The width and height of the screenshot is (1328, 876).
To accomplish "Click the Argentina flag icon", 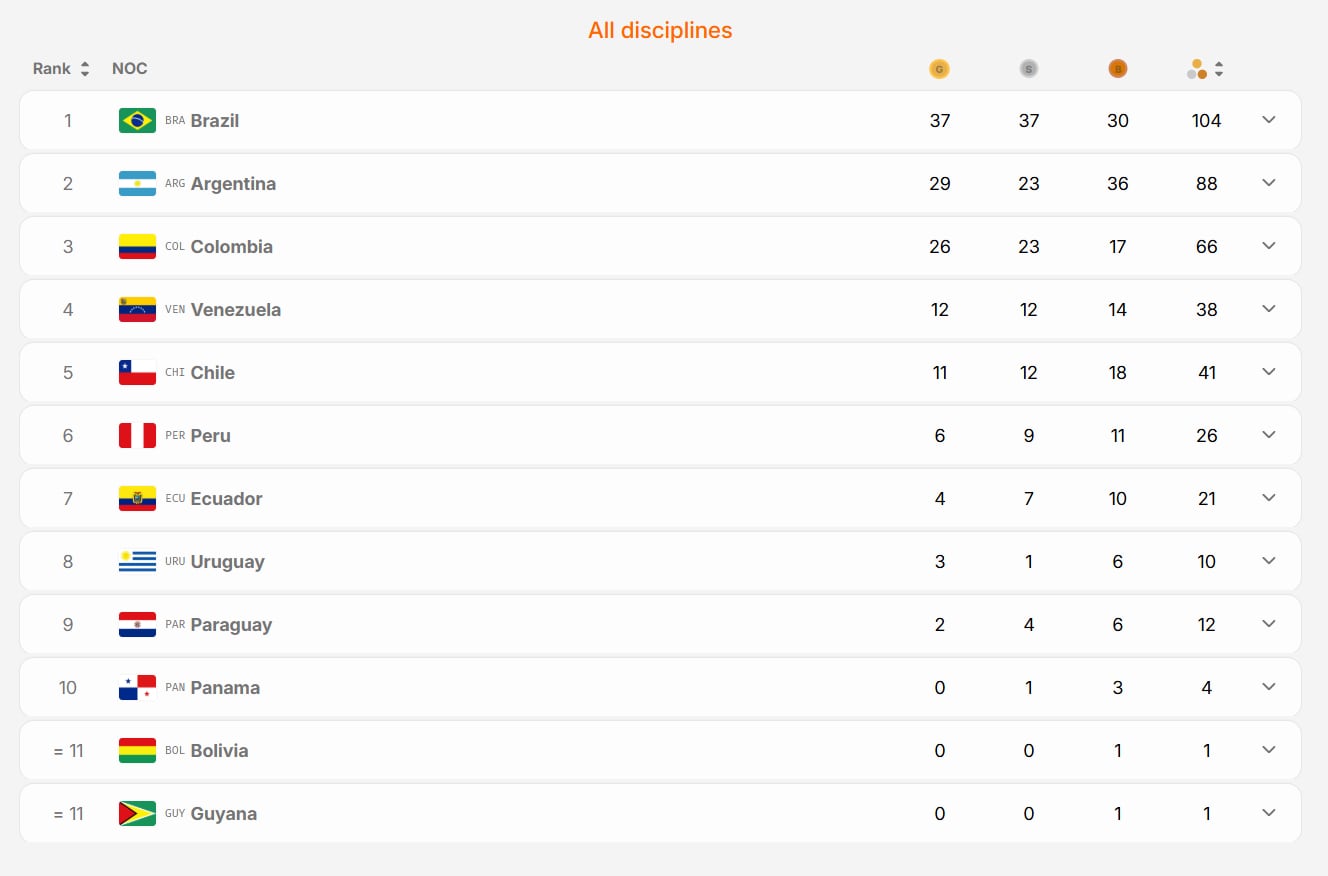I will 137,183.
